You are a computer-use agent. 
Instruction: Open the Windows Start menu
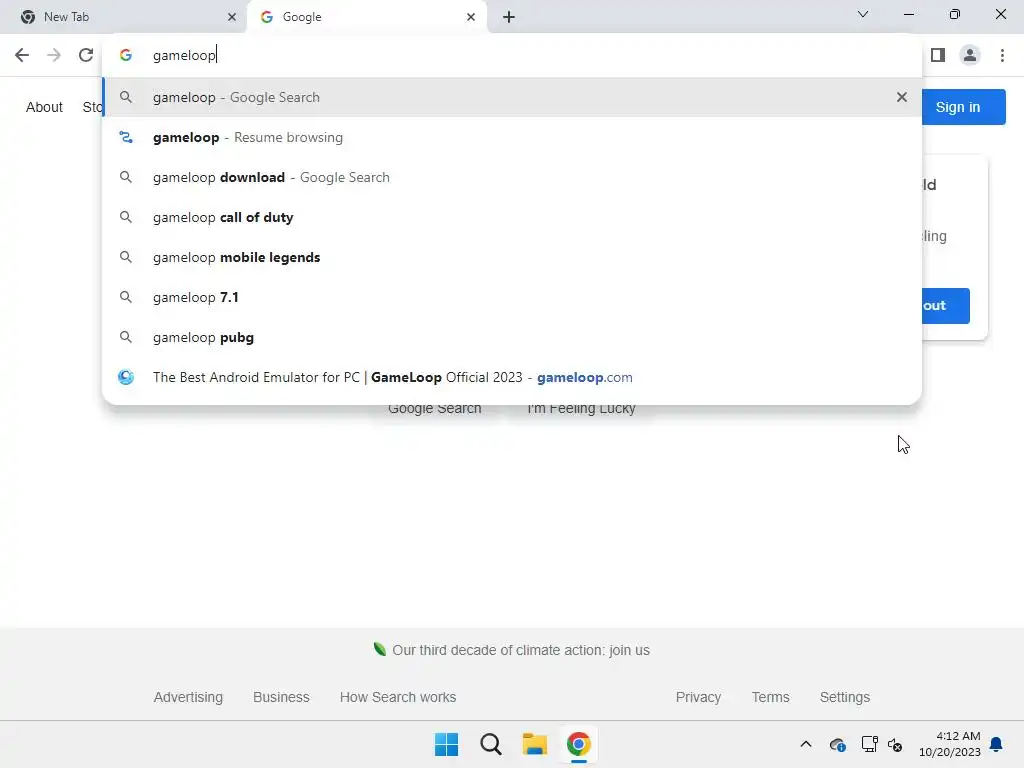[447, 744]
